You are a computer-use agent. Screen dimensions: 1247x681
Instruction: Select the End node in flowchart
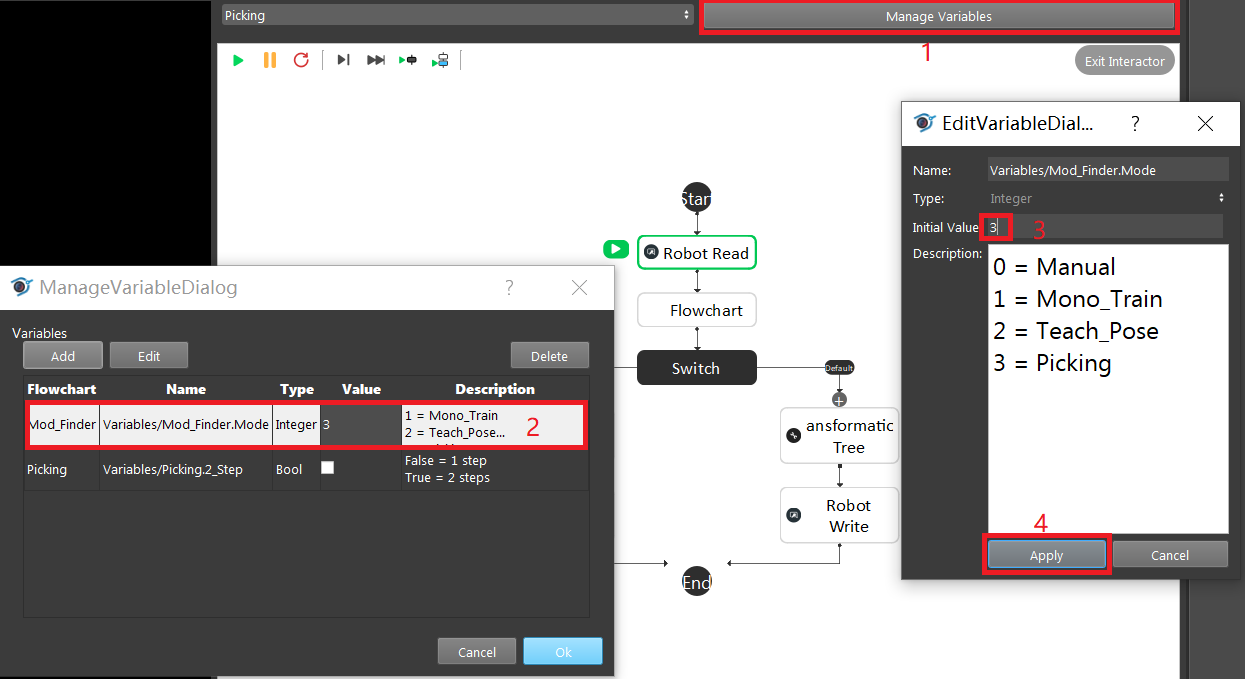[x=697, y=583]
